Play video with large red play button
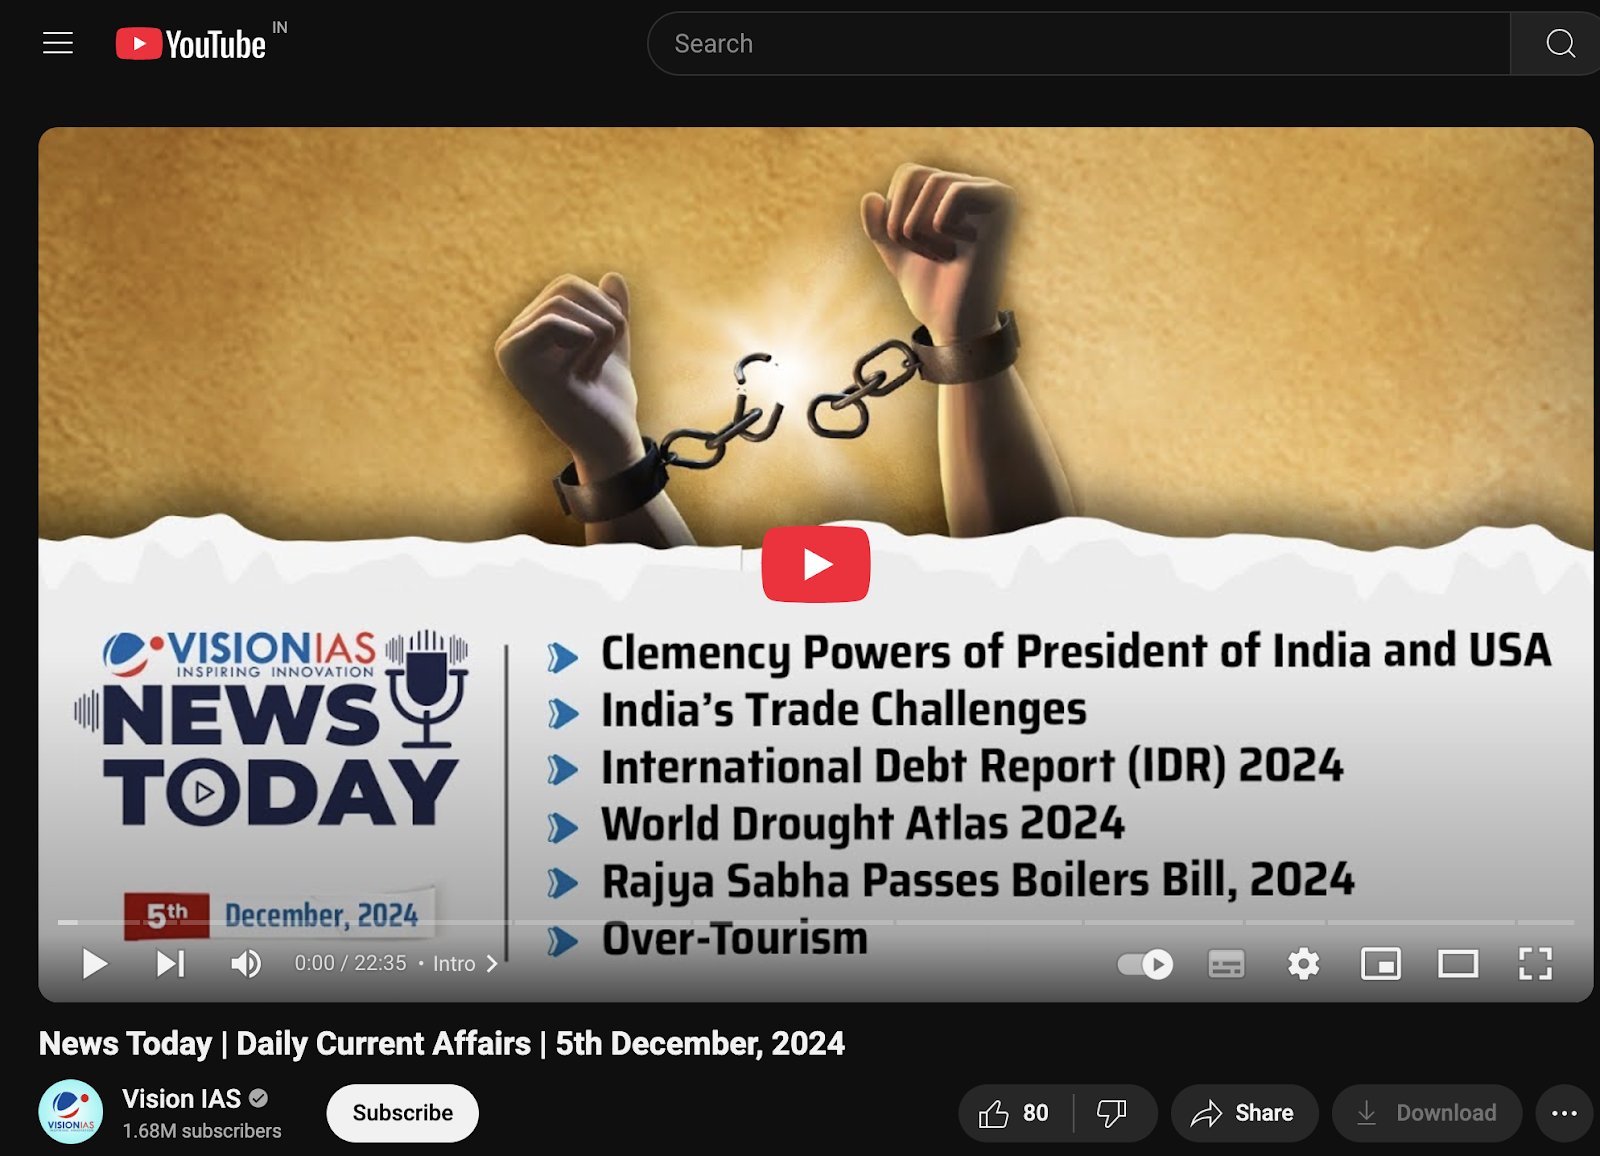The width and height of the screenshot is (1600, 1156). (816, 564)
